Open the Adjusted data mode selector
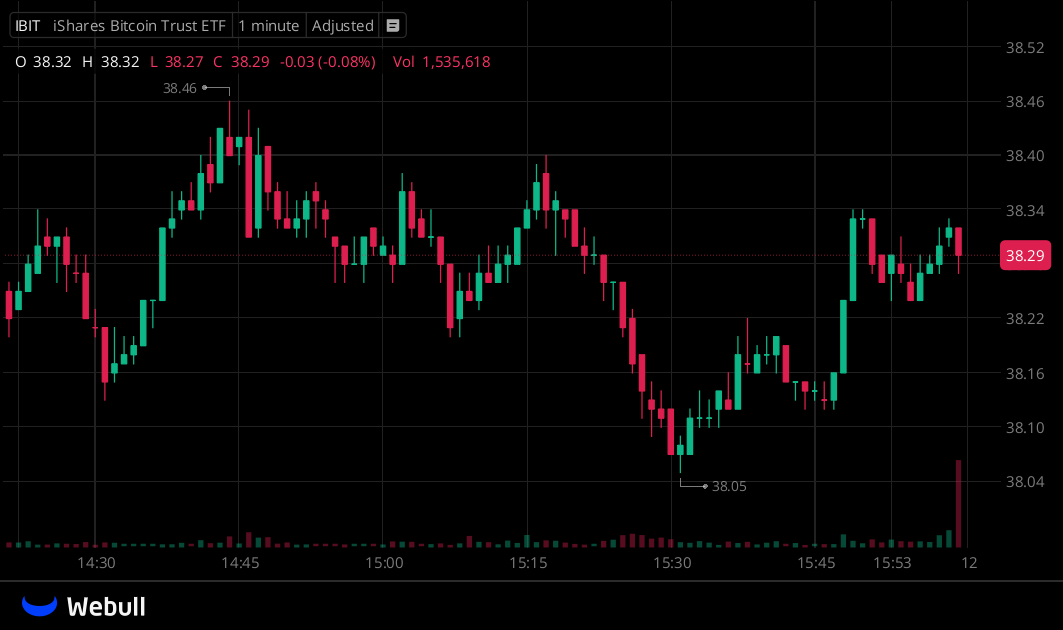The image size is (1063, 630). 342,25
